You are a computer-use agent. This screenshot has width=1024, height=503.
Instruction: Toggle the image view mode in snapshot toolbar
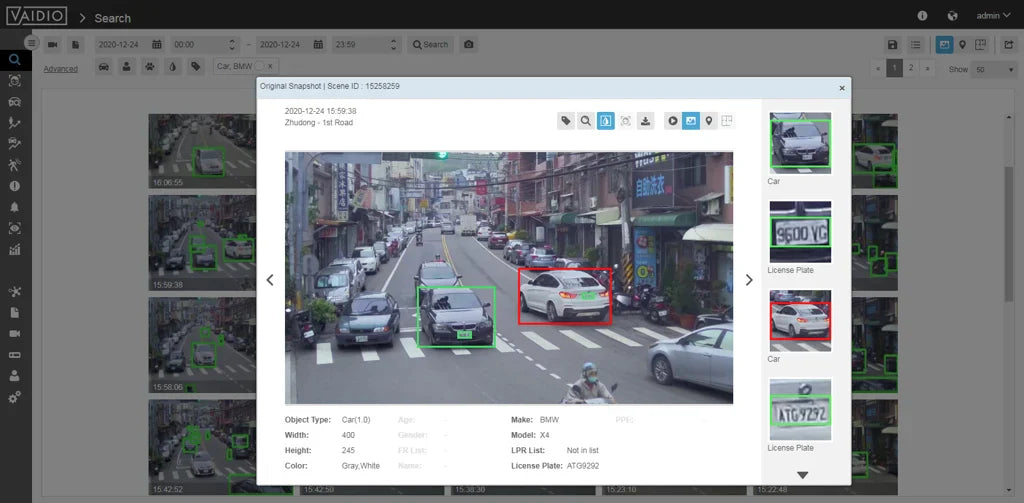click(691, 121)
